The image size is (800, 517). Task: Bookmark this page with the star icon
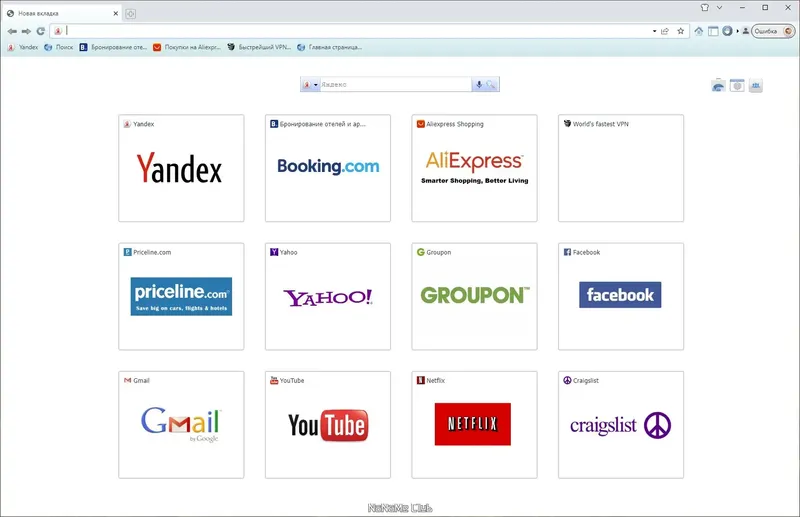click(x=681, y=31)
